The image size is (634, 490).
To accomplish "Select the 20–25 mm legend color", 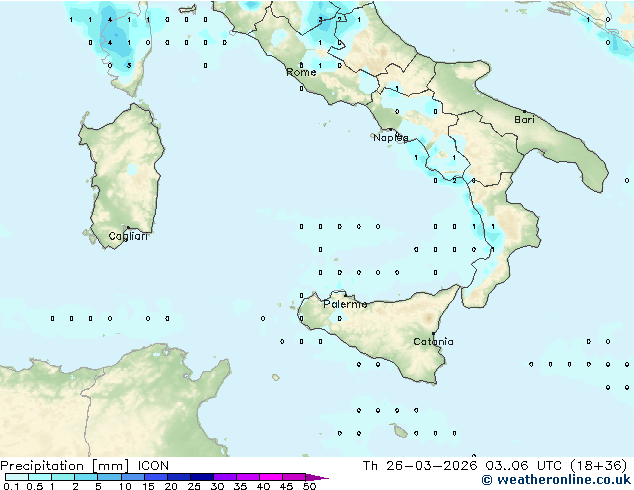I will click(179, 477).
